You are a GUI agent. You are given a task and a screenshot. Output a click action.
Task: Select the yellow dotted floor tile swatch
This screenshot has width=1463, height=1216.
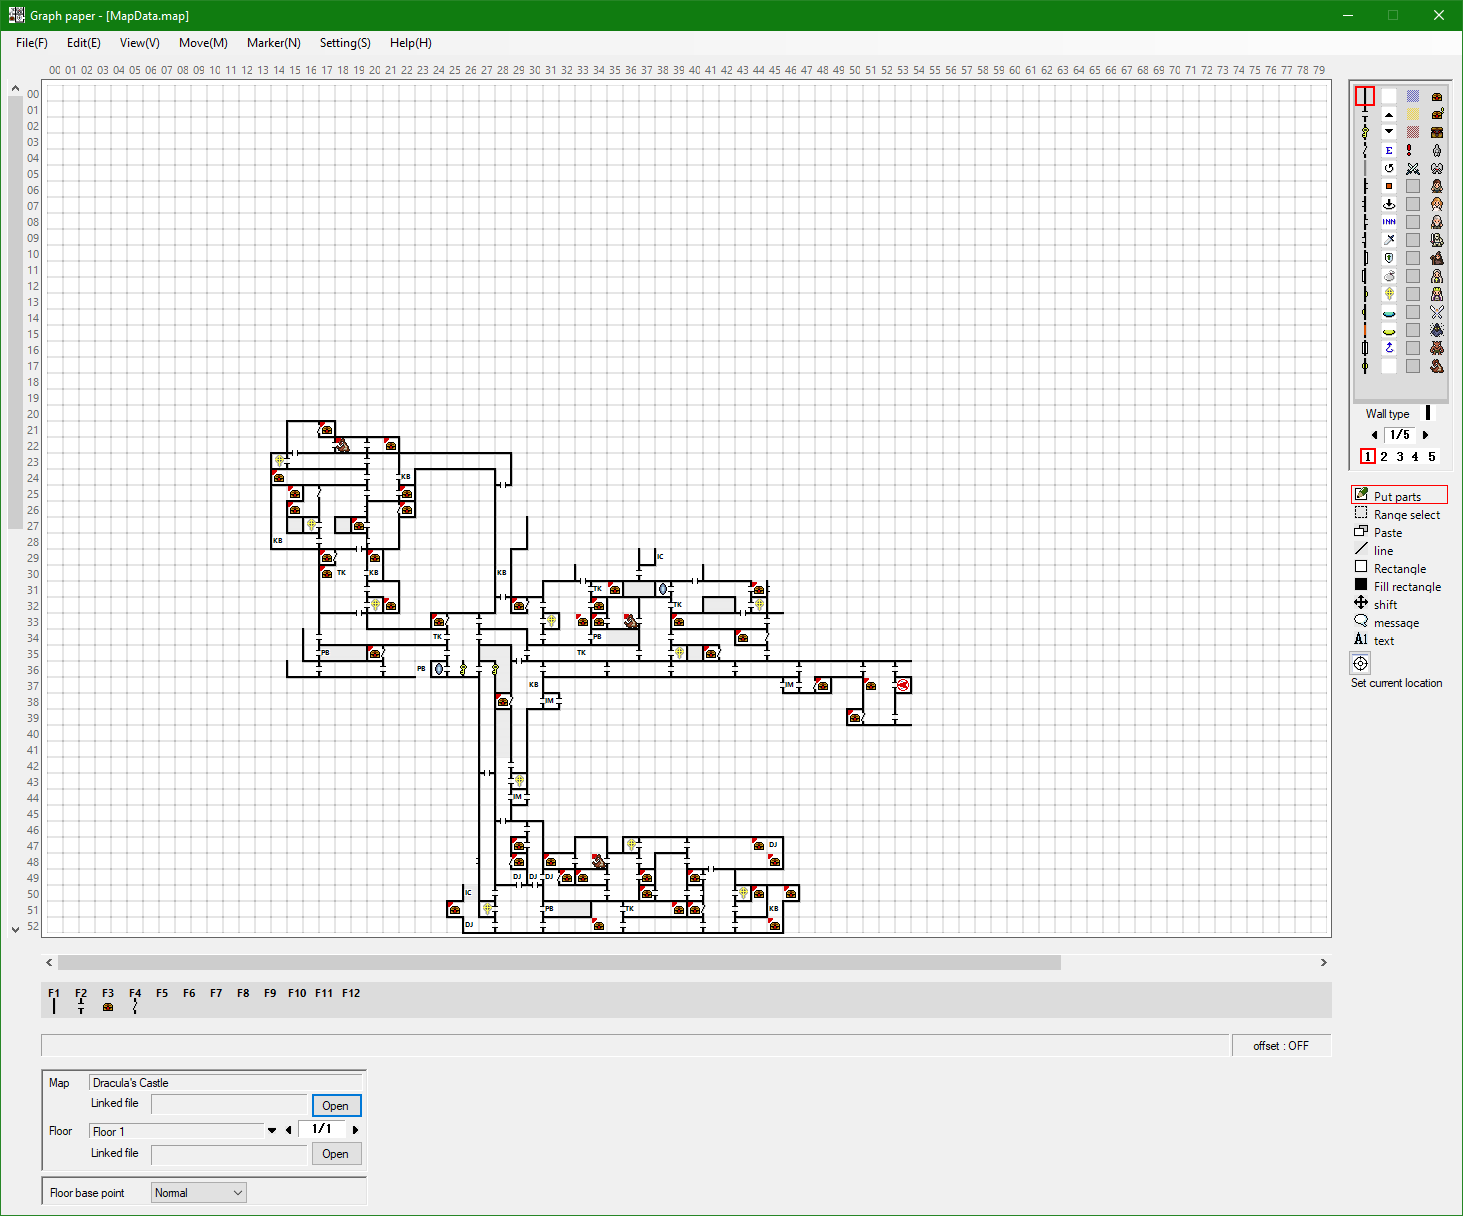pos(1413,114)
